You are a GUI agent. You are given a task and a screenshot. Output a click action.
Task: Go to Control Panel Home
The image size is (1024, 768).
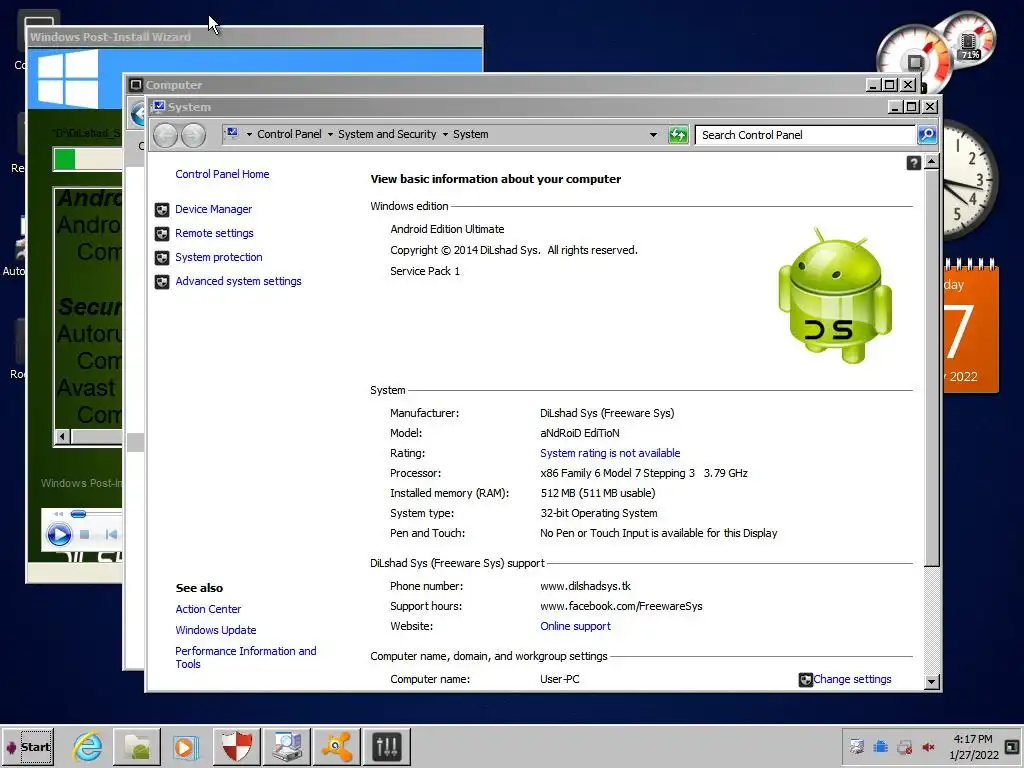(222, 174)
